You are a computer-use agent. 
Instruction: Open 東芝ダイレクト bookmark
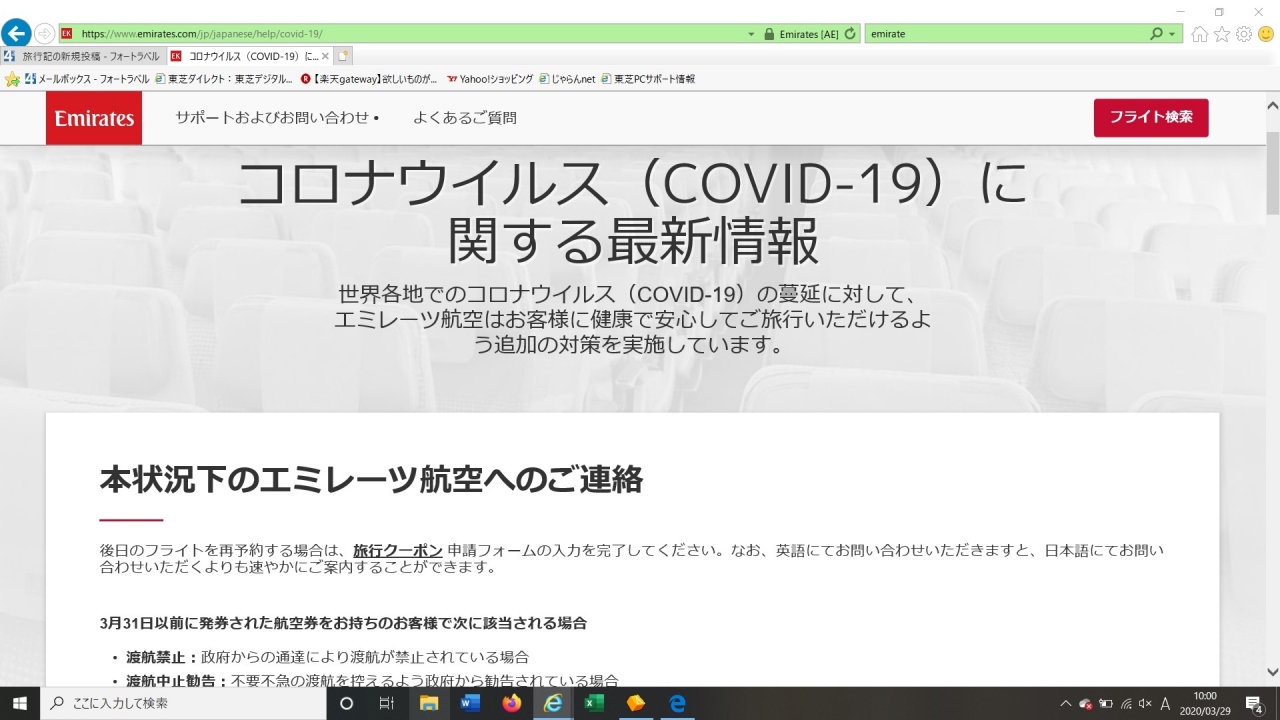(x=224, y=78)
